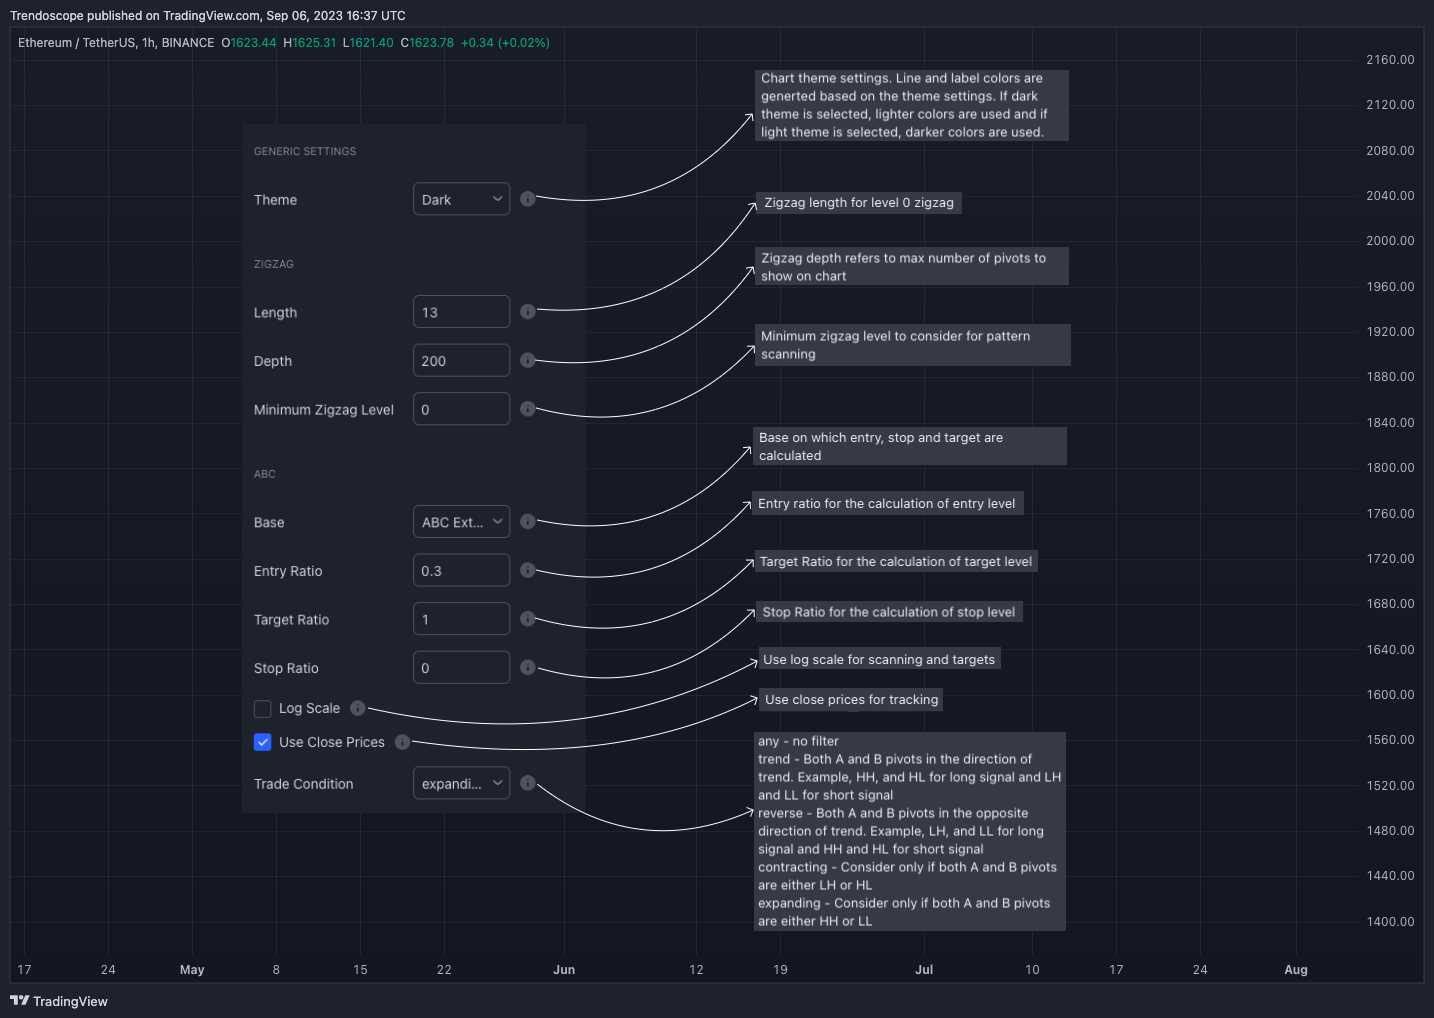
Task: Click the ZIGZAG section heading
Action: pyautogui.click(x=274, y=264)
